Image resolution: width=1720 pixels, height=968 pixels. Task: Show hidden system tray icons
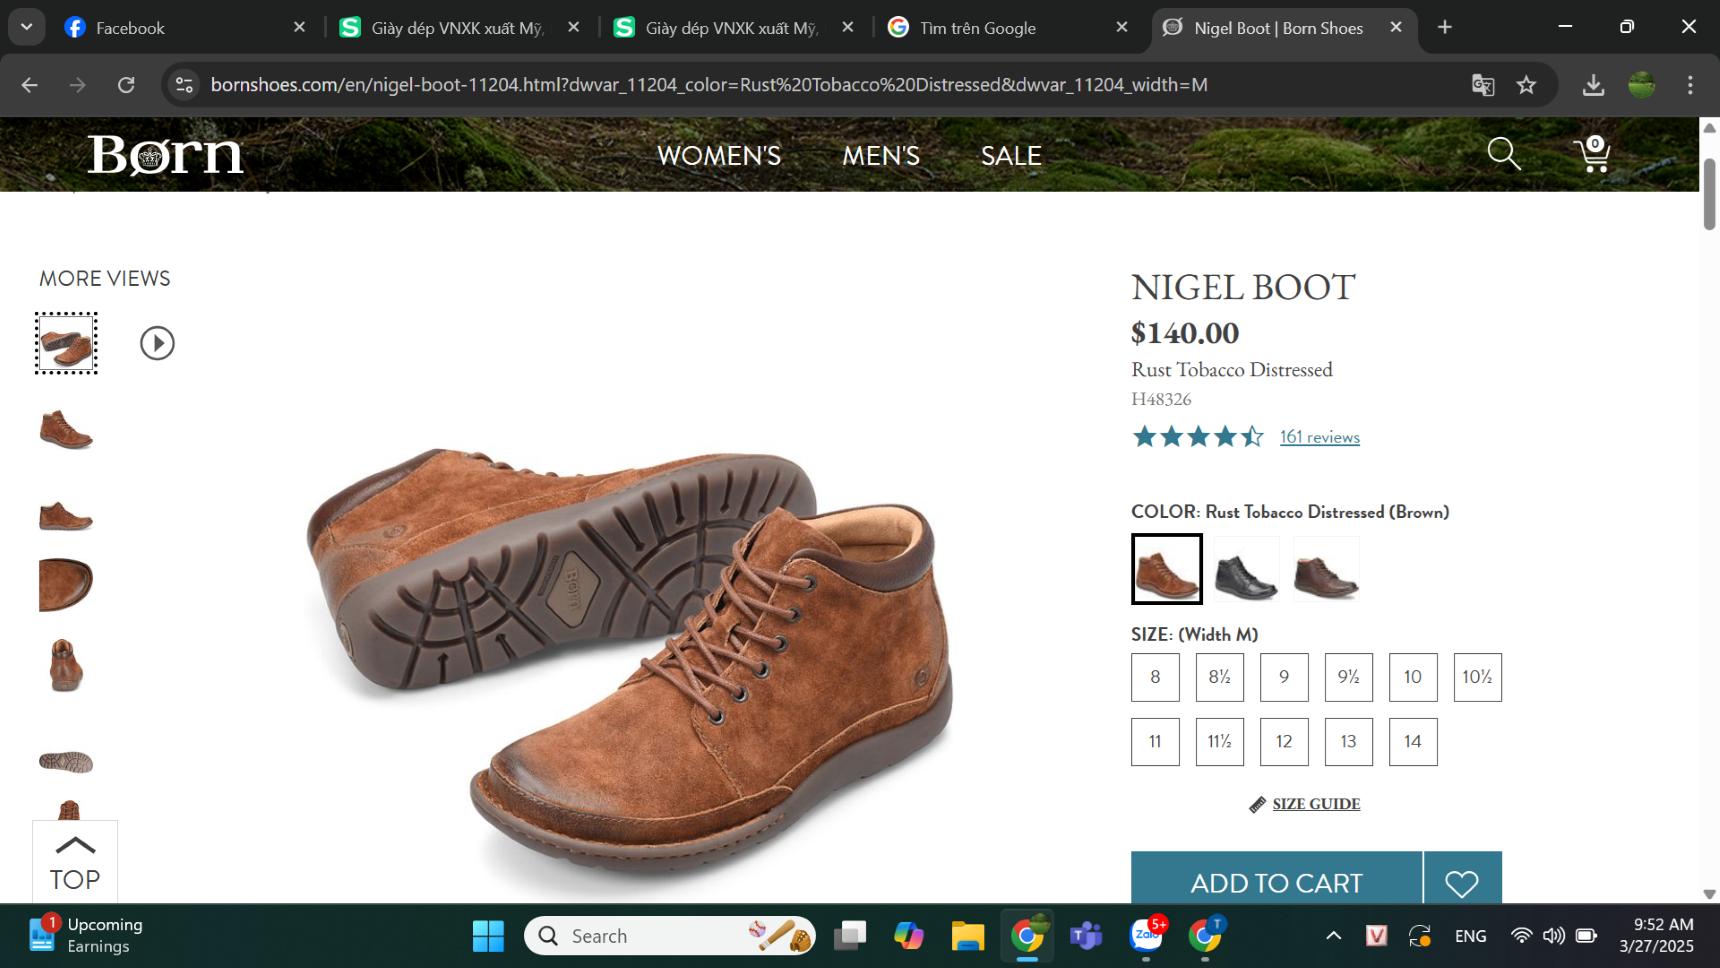(1333, 936)
